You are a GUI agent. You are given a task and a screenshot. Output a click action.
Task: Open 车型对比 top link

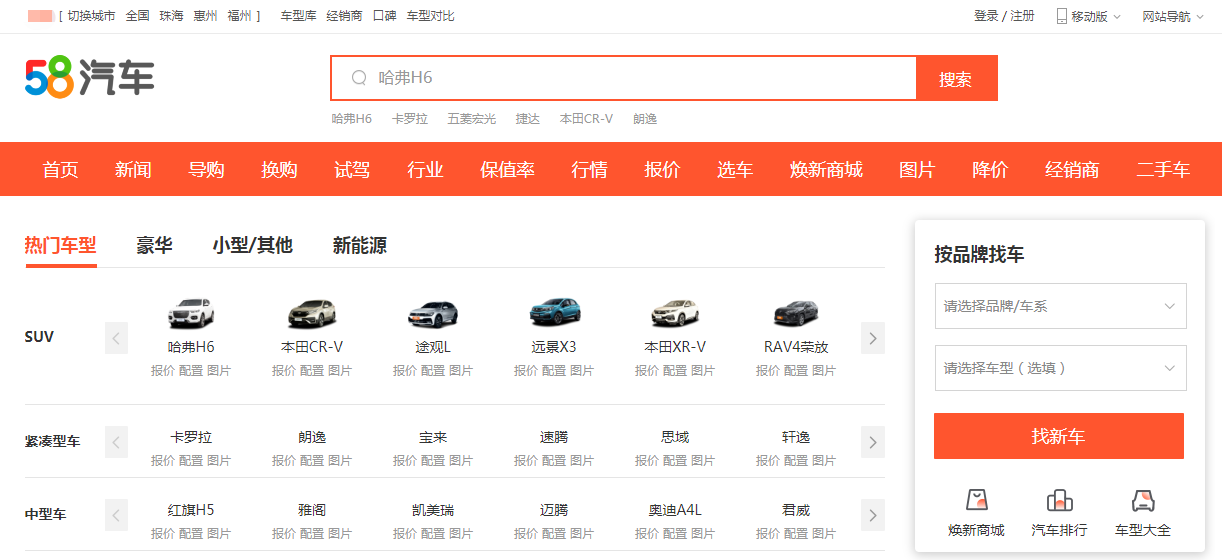pyautogui.click(x=430, y=16)
